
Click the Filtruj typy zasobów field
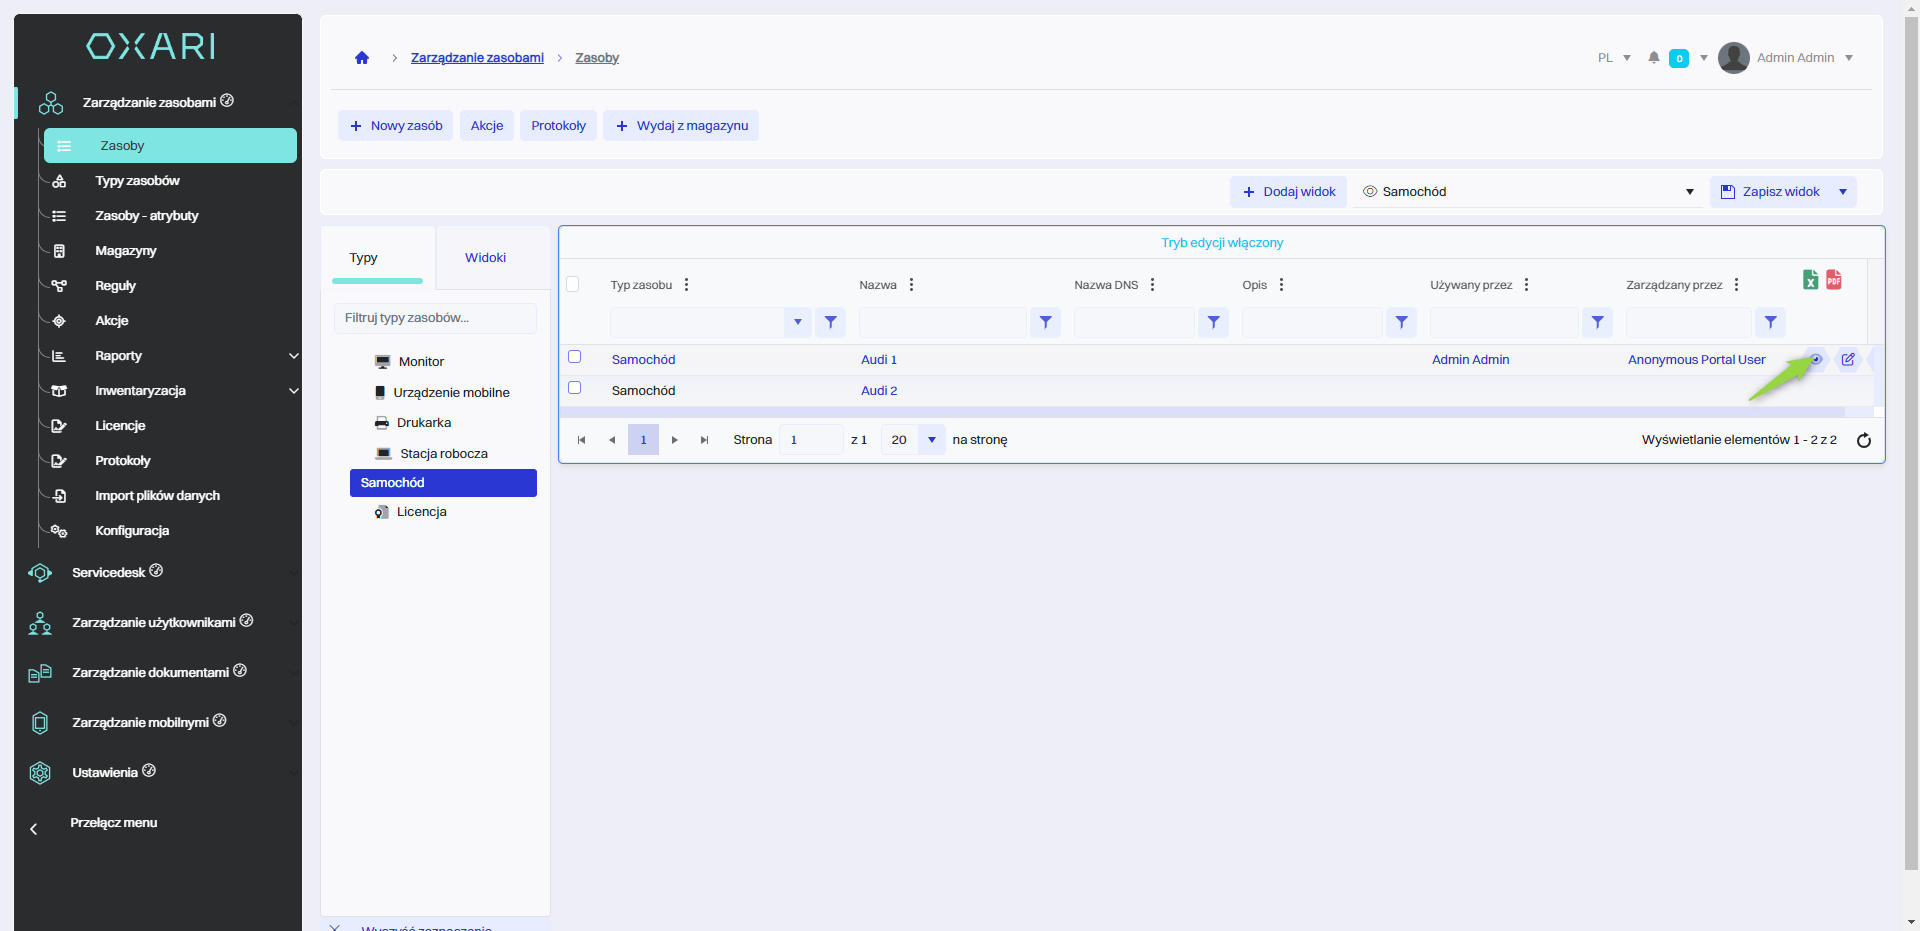click(x=435, y=318)
